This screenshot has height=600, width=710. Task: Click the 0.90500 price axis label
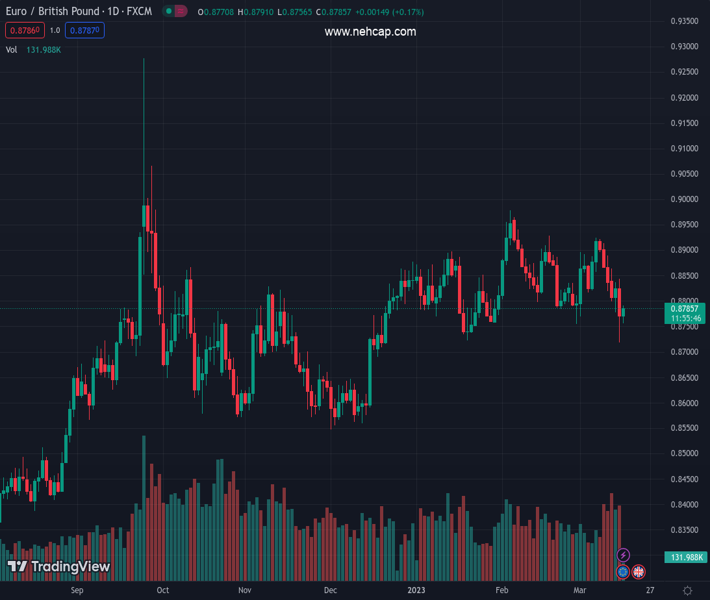pyautogui.click(x=685, y=173)
